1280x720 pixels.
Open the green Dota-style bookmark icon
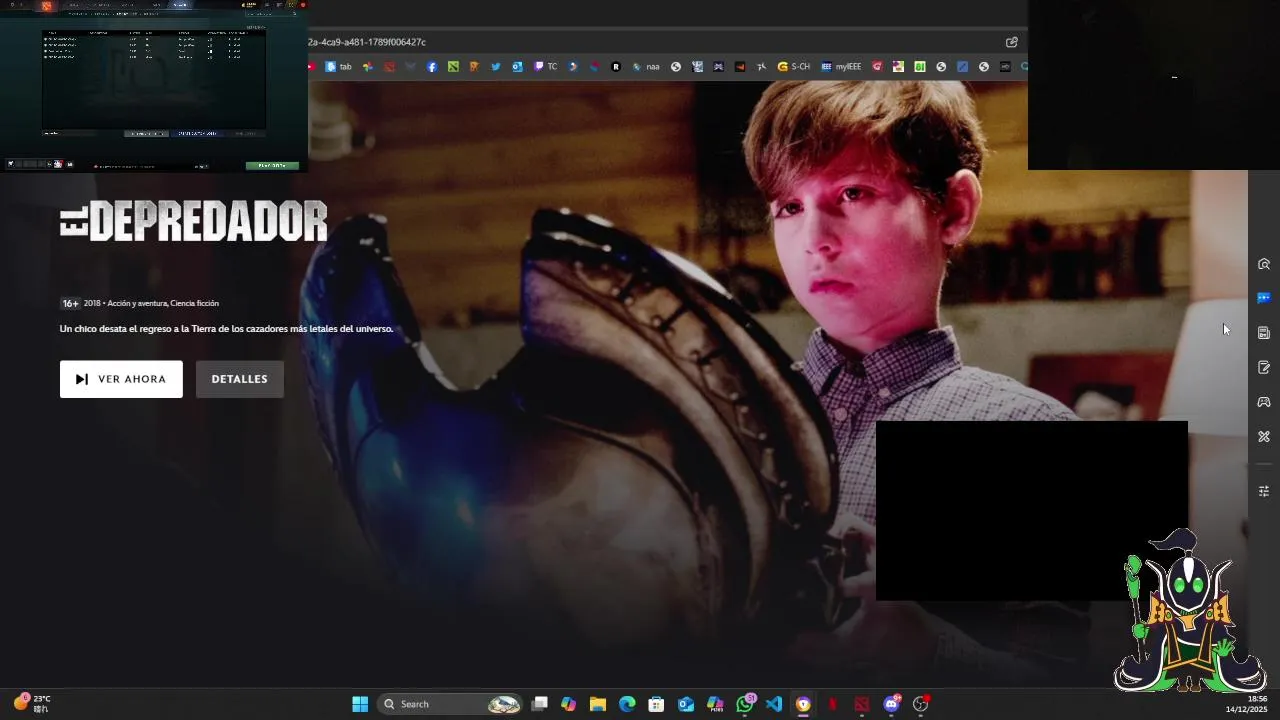tap(453, 67)
